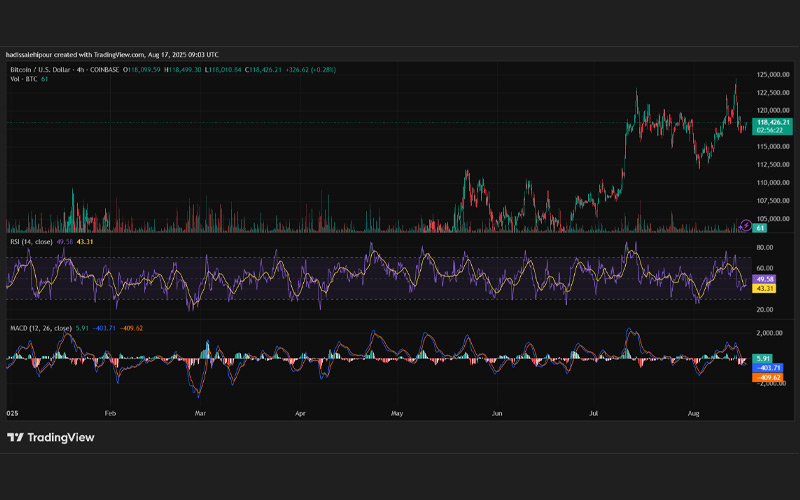
Task: Click the chart creation caption mentioning hadissalehipour
Action: [x=112, y=55]
